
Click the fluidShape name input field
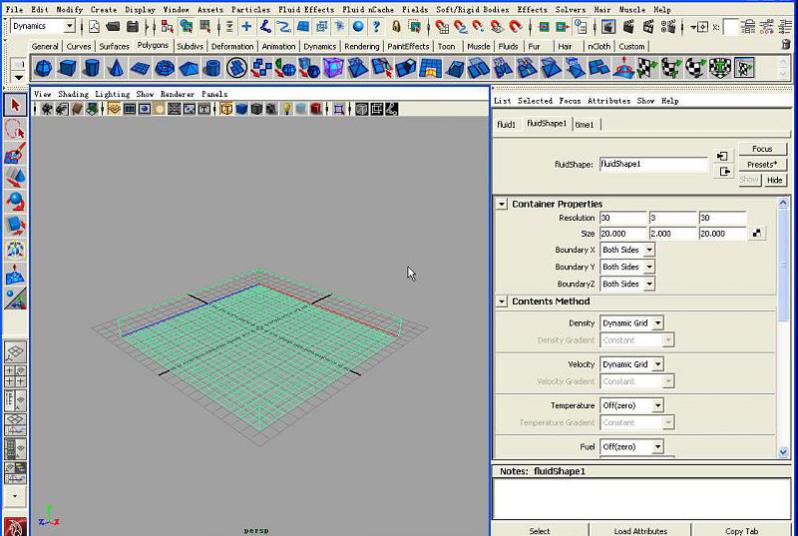coord(653,164)
